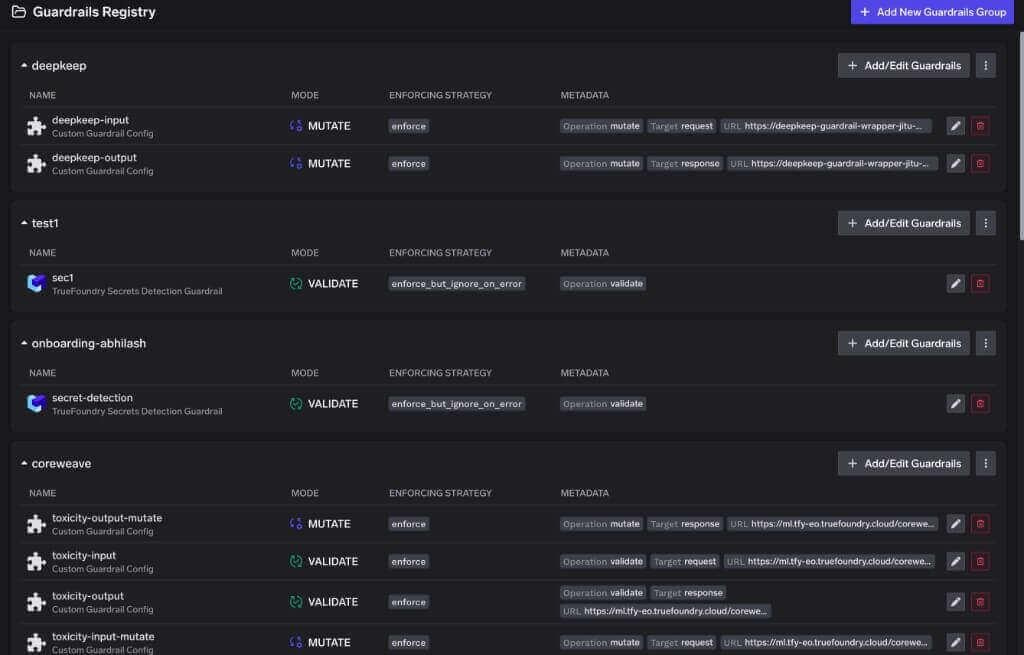This screenshot has height=655, width=1024.
Task: Click Add/Edit Guardrails for onboarding-abhilash
Action: pyautogui.click(x=904, y=343)
